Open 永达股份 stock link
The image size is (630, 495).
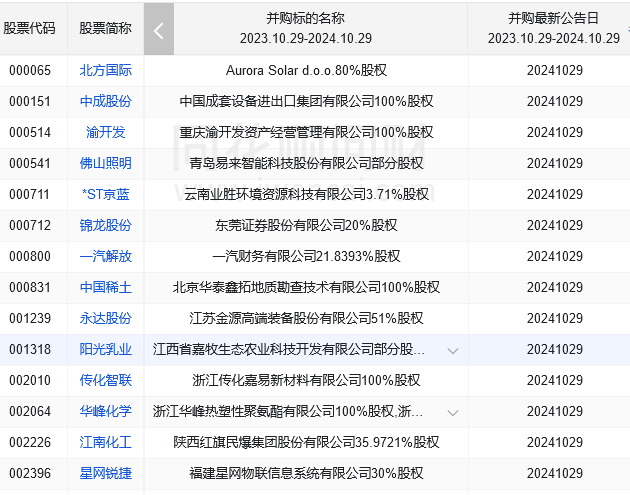[x=106, y=319]
